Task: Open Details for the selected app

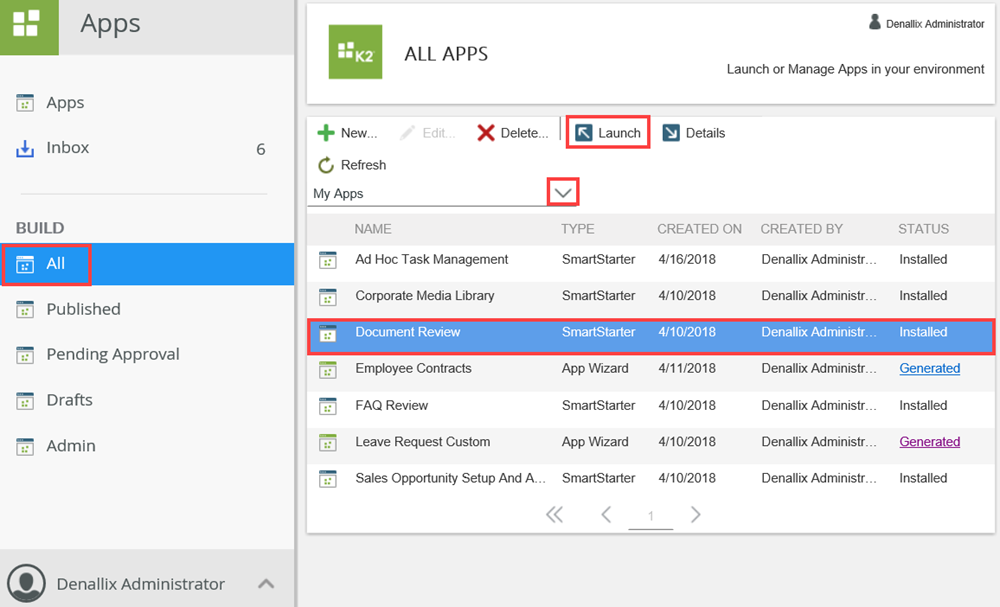Action: (694, 133)
